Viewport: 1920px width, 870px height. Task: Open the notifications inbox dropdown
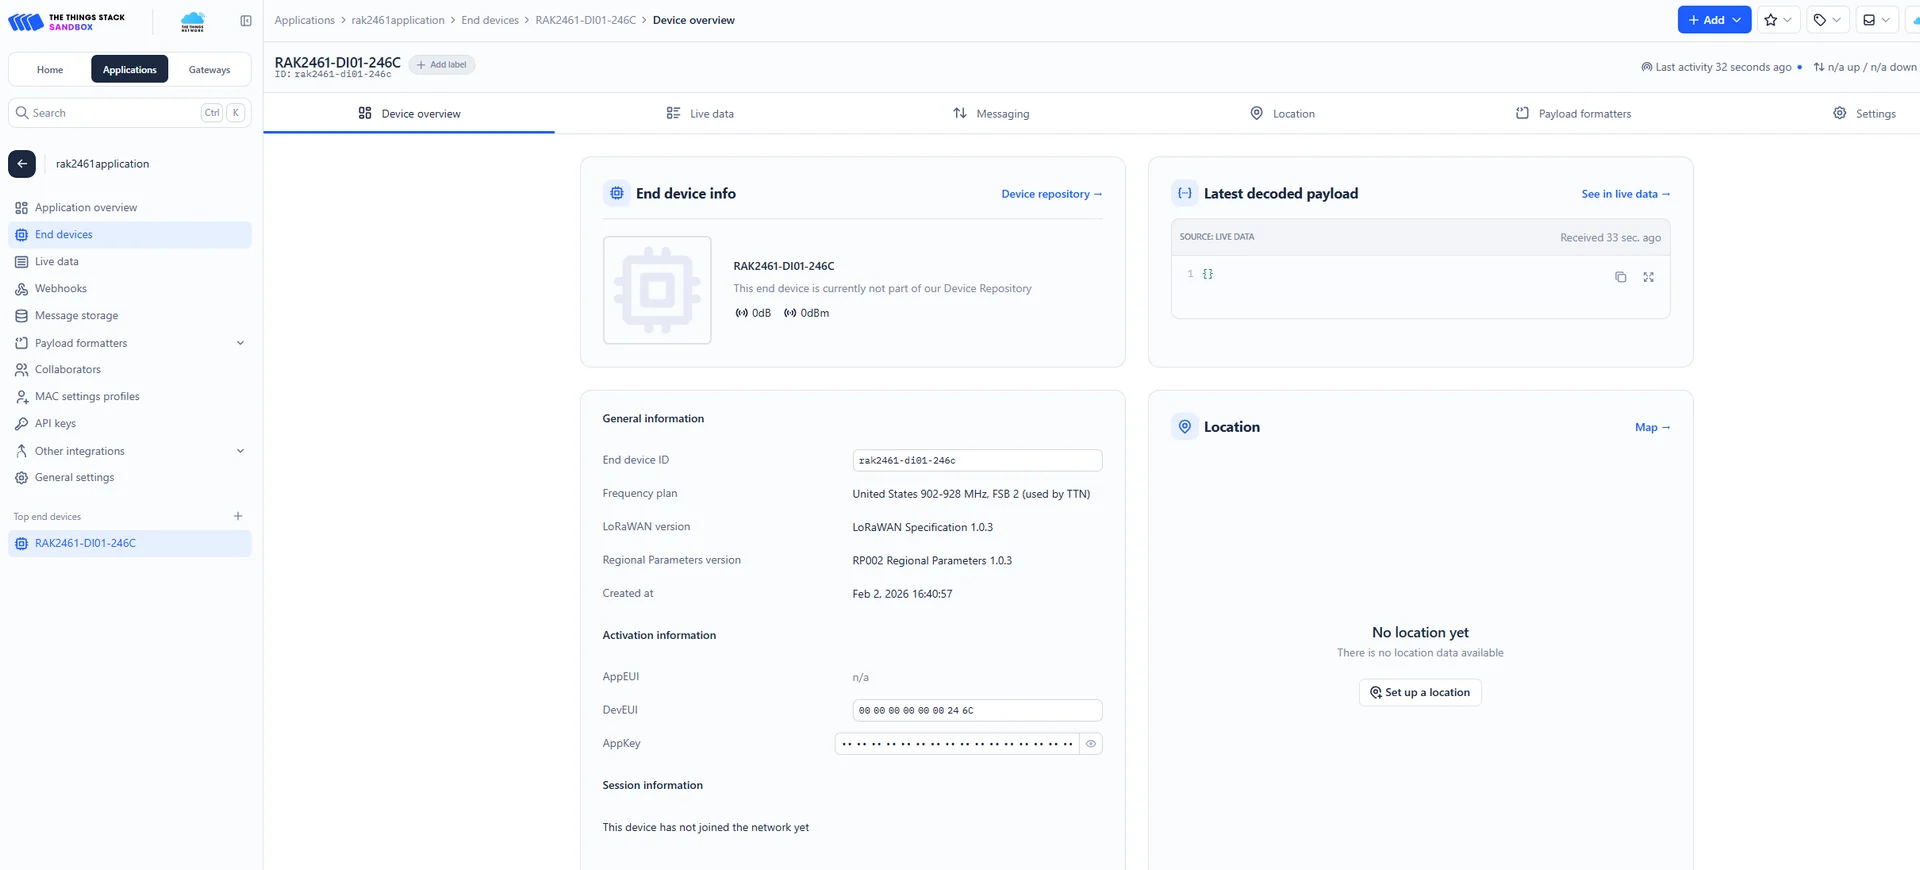[1876, 20]
